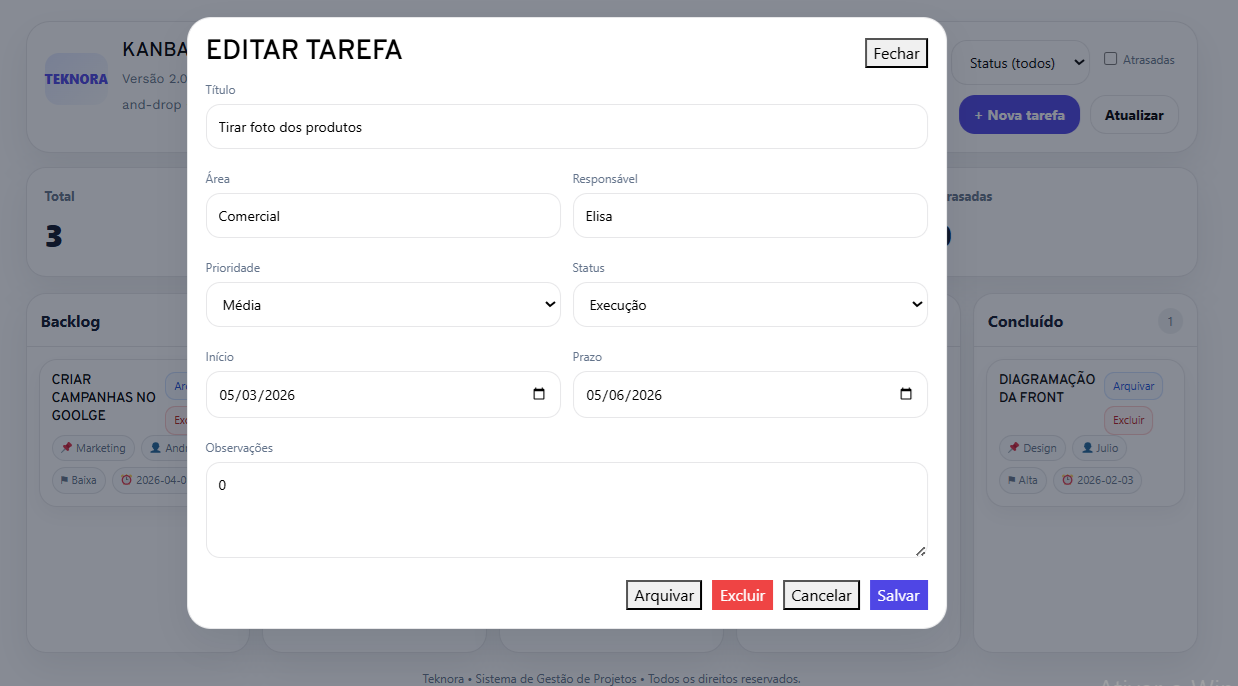1238x686 pixels.
Task: Click the red Excluir button in the modal
Action: [742, 595]
